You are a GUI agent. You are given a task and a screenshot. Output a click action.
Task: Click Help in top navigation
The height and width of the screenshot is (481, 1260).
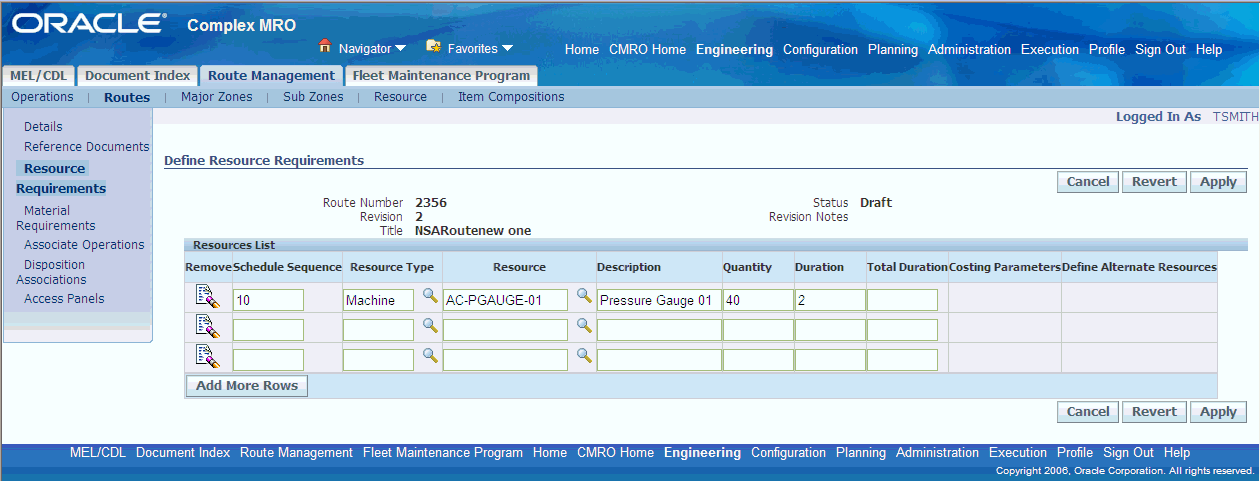click(1209, 50)
